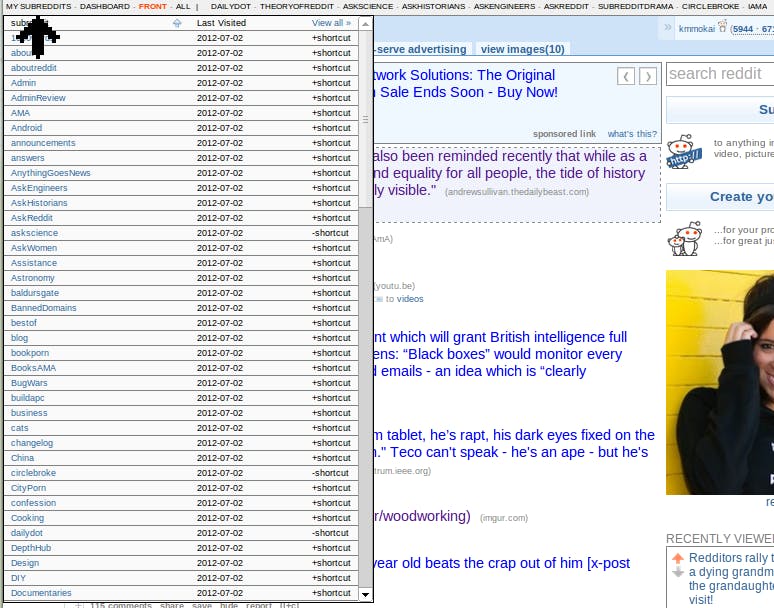The width and height of the screenshot is (774, 608).
Task: Show next sponsored link with right chevron
Action: [x=648, y=76]
